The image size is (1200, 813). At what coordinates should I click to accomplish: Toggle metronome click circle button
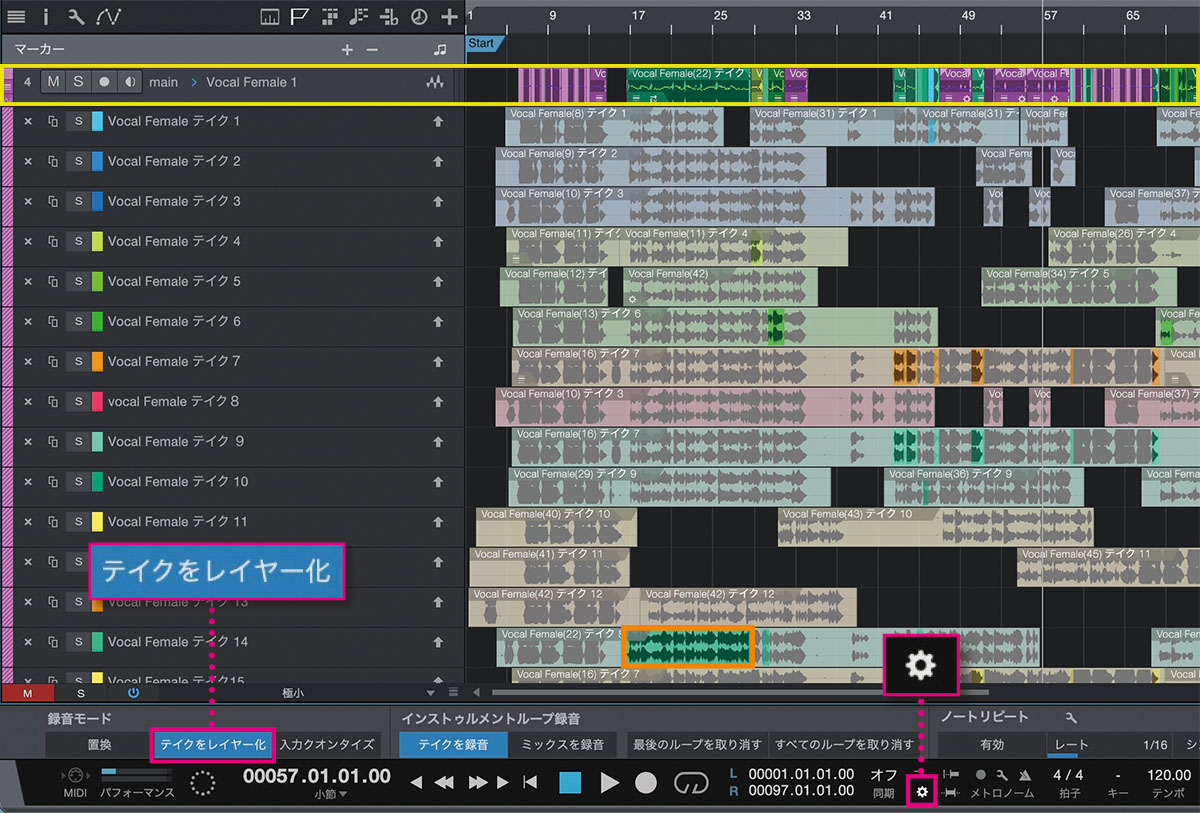981,775
